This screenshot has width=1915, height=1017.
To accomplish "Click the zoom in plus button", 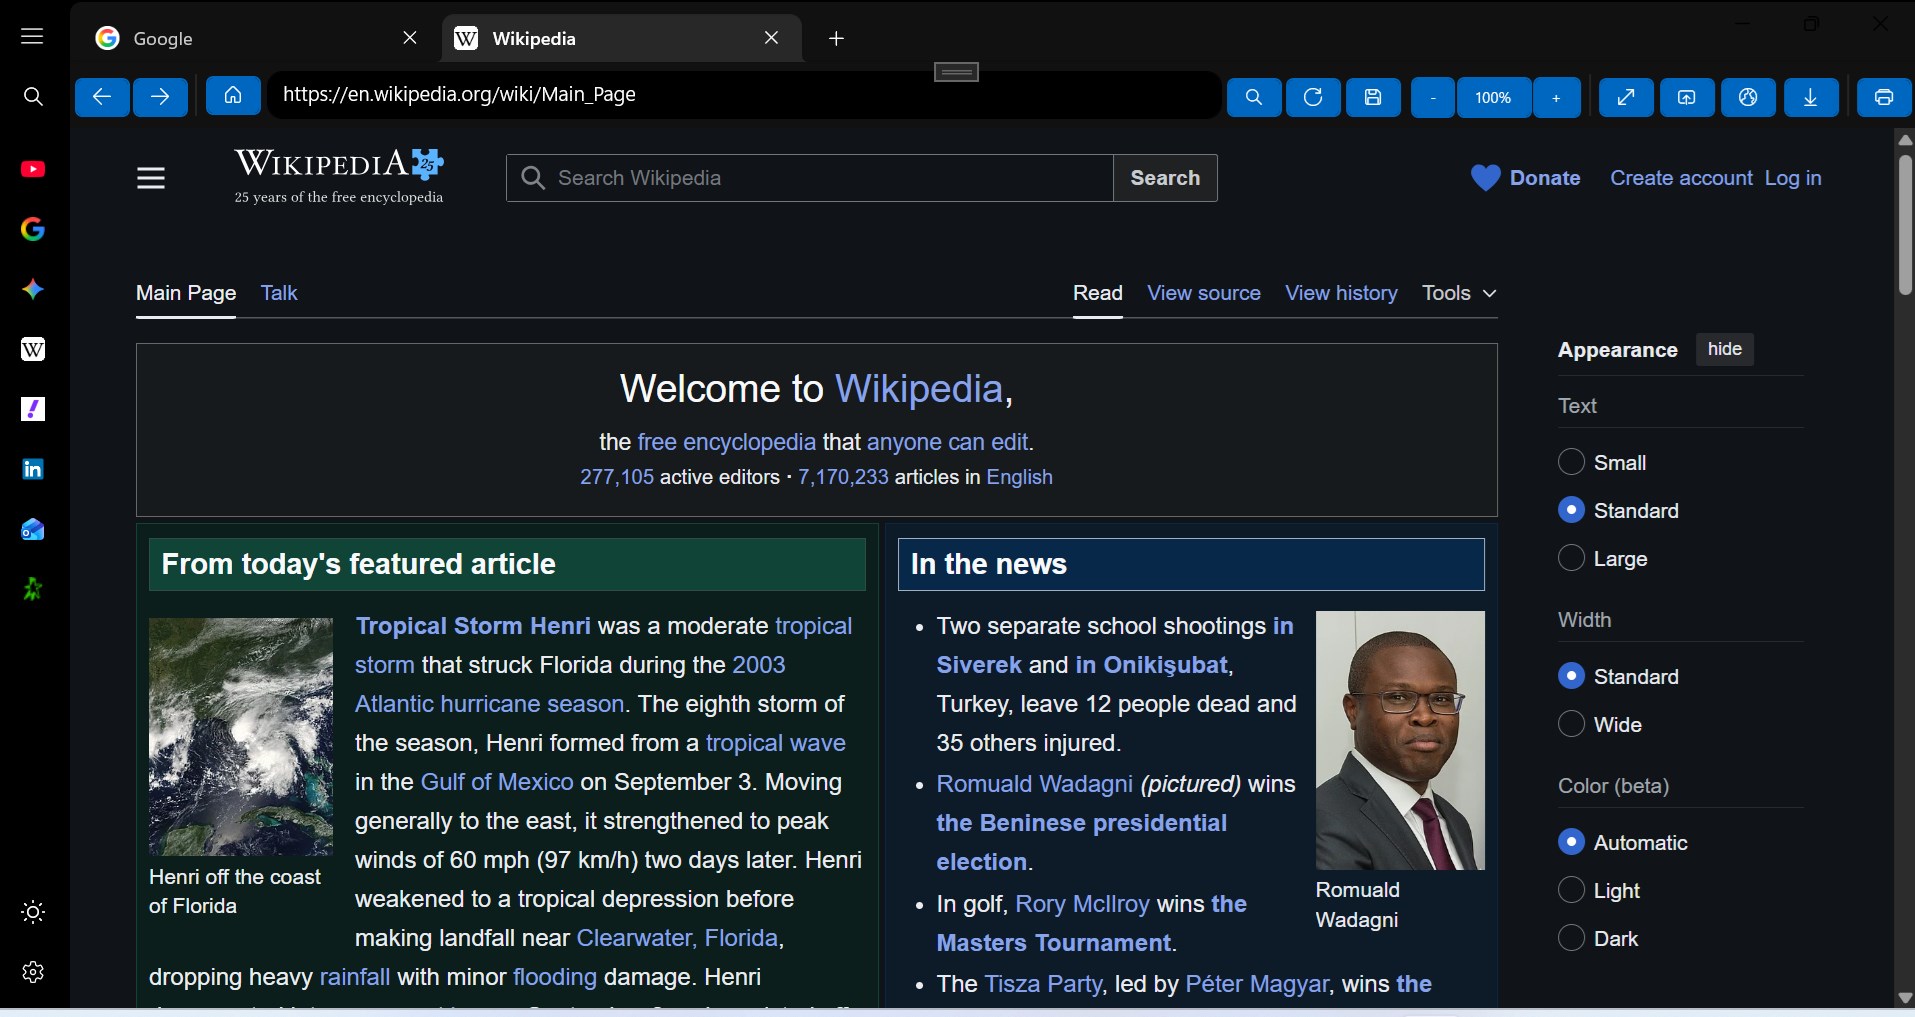I will tap(1556, 97).
